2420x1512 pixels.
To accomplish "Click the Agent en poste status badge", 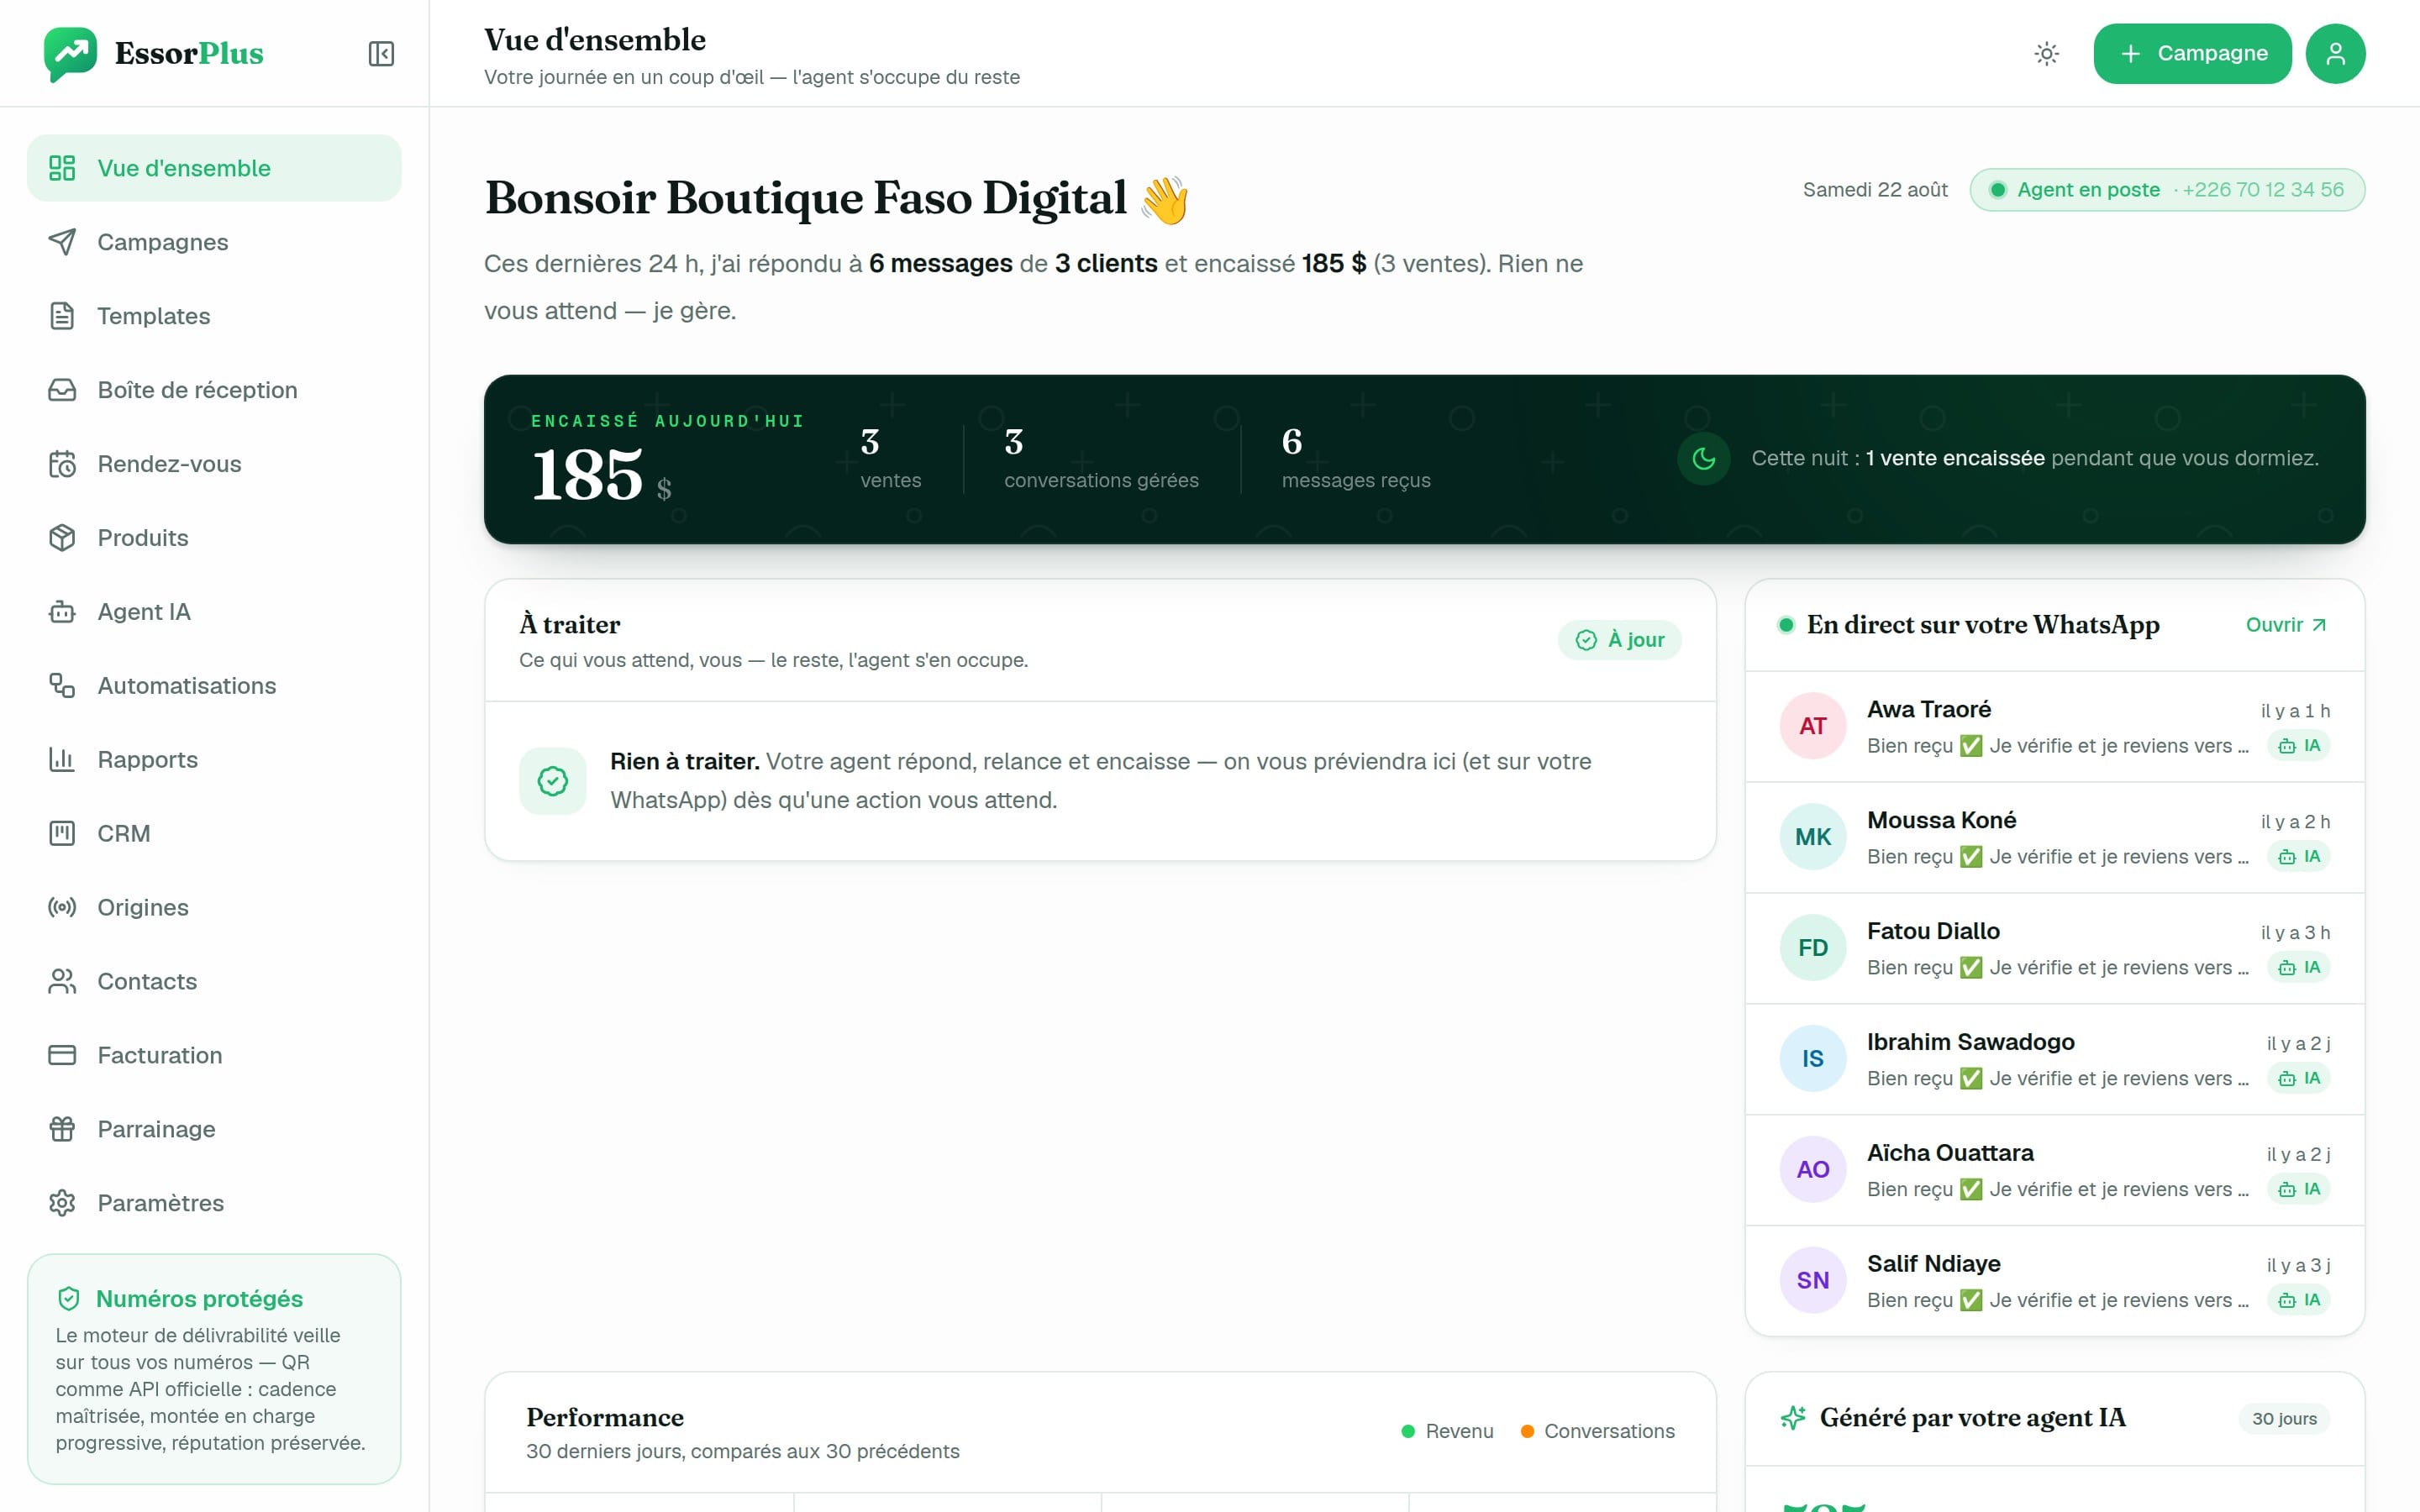I will [2166, 190].
